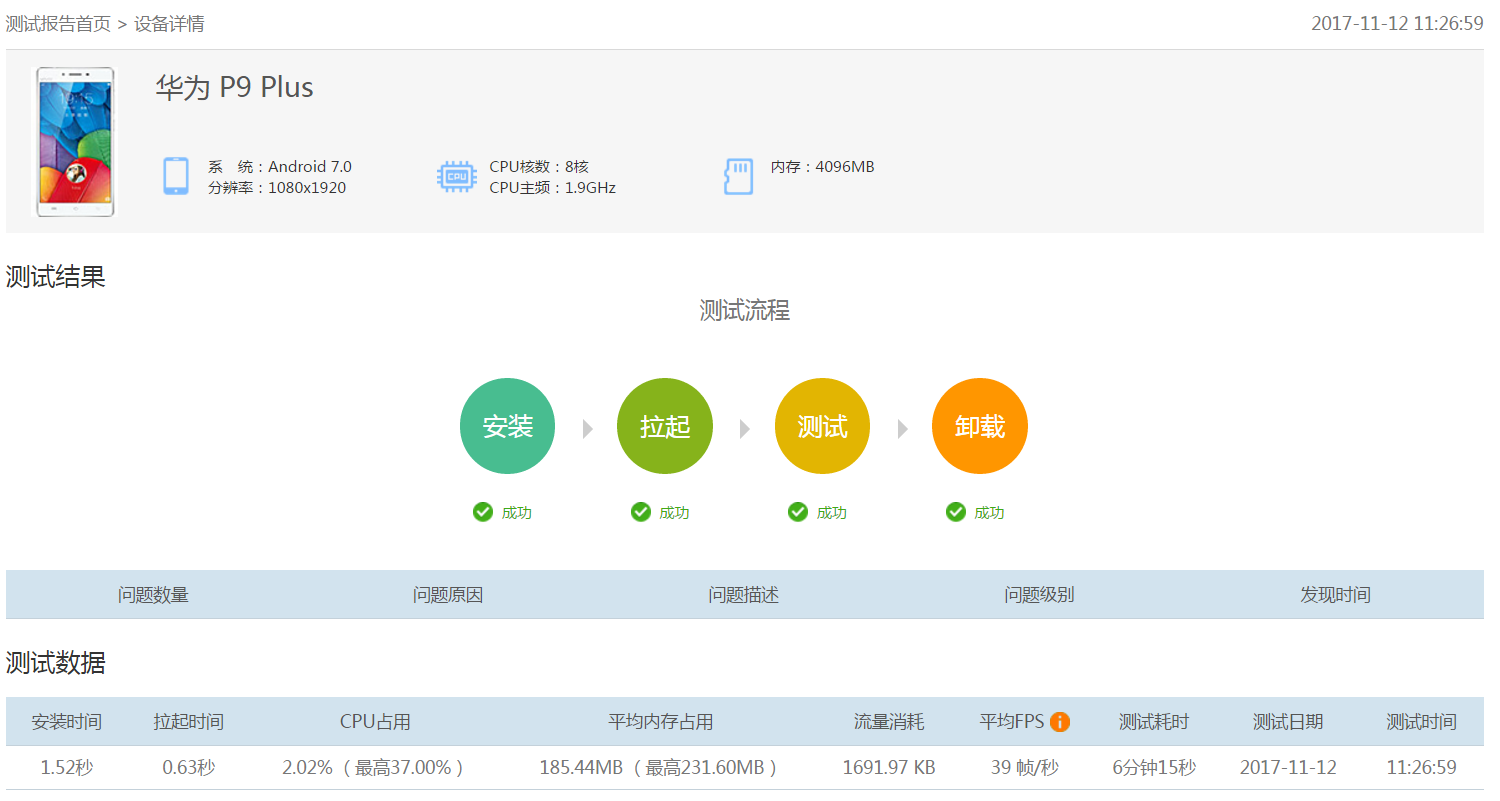
Task: Click the 成功 label under 卸载
Action: (990, 513)
